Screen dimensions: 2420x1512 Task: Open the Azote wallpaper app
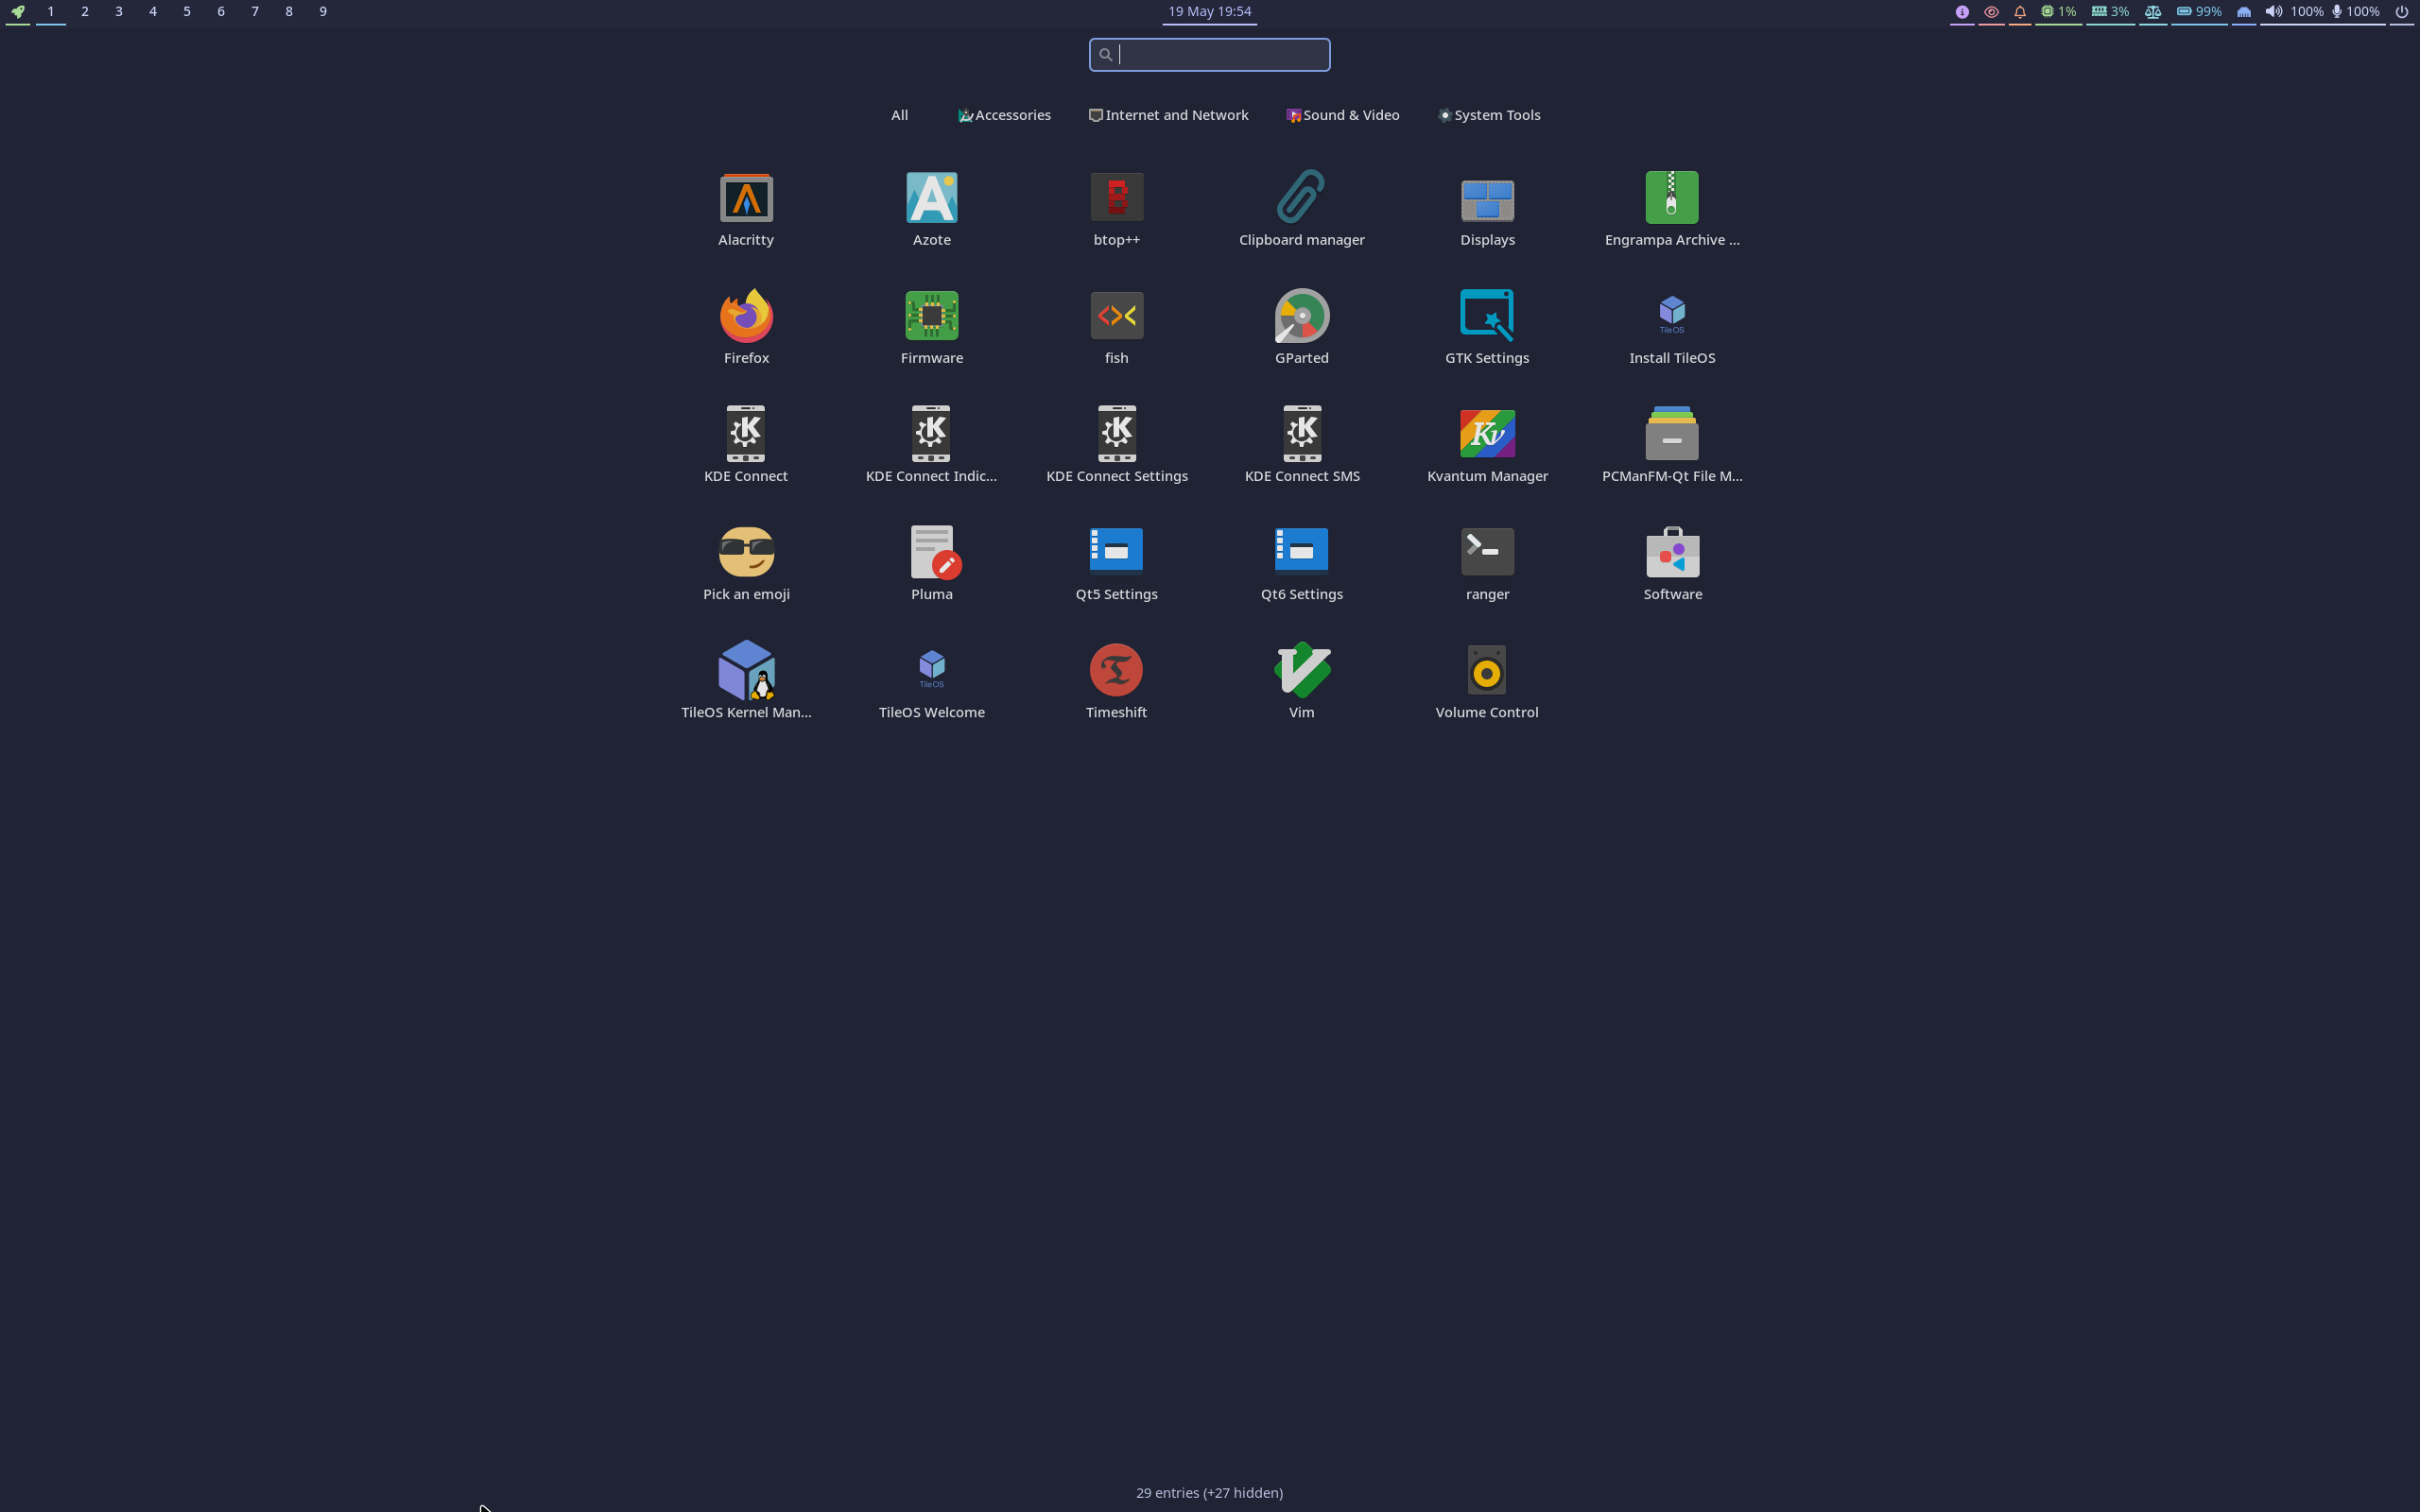coord(931,210)
